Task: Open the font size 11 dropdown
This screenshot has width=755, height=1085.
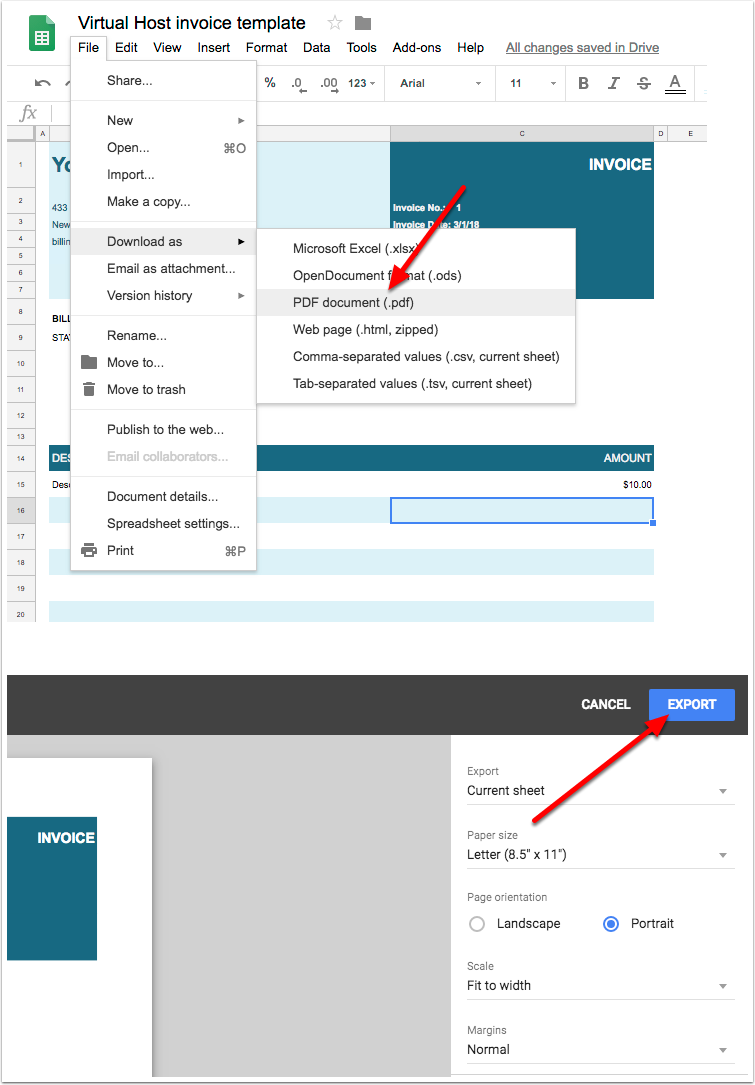Action: click(x=533, y=83)
